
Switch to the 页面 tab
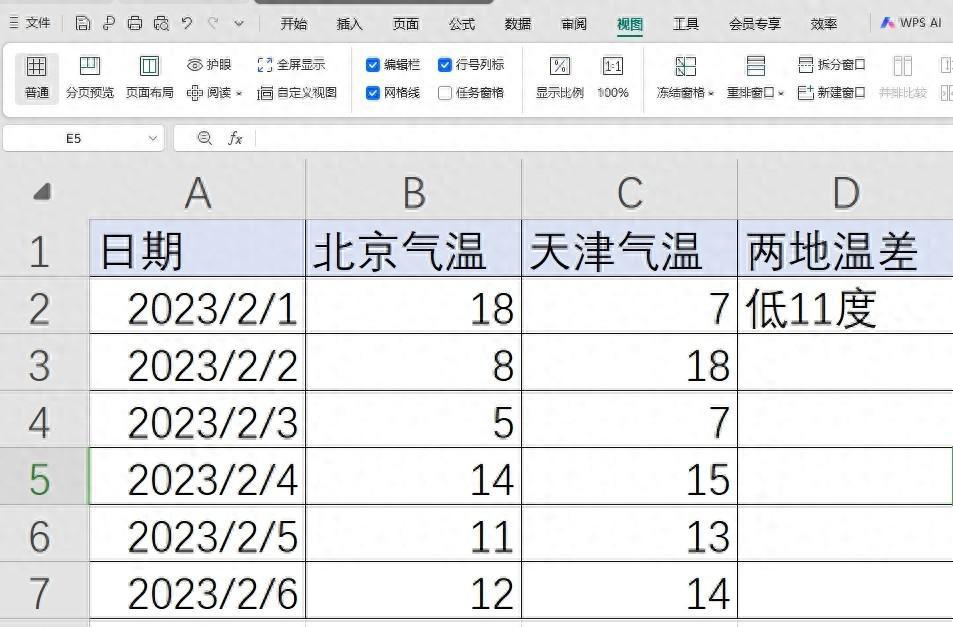(405, 24)
